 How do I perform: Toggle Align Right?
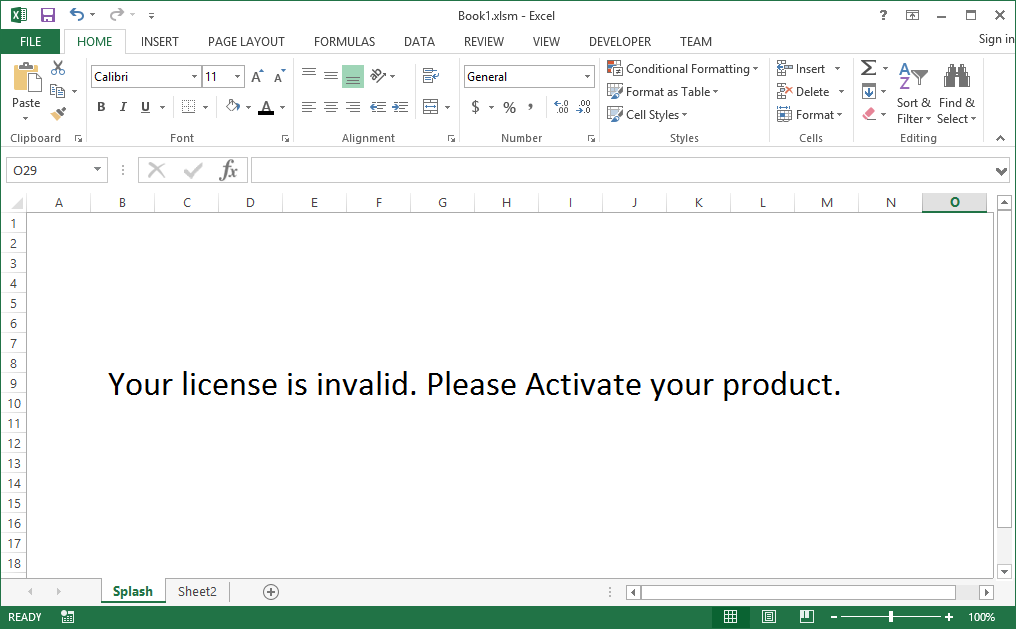[x=353, y=107]
